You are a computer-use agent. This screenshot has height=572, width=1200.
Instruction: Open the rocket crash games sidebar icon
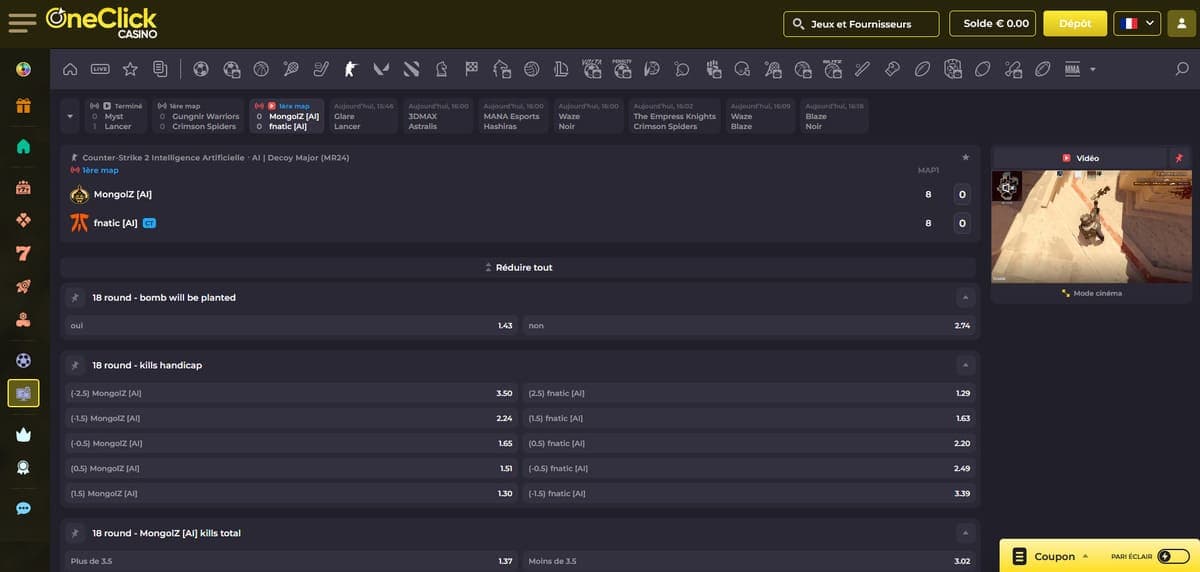23,287
